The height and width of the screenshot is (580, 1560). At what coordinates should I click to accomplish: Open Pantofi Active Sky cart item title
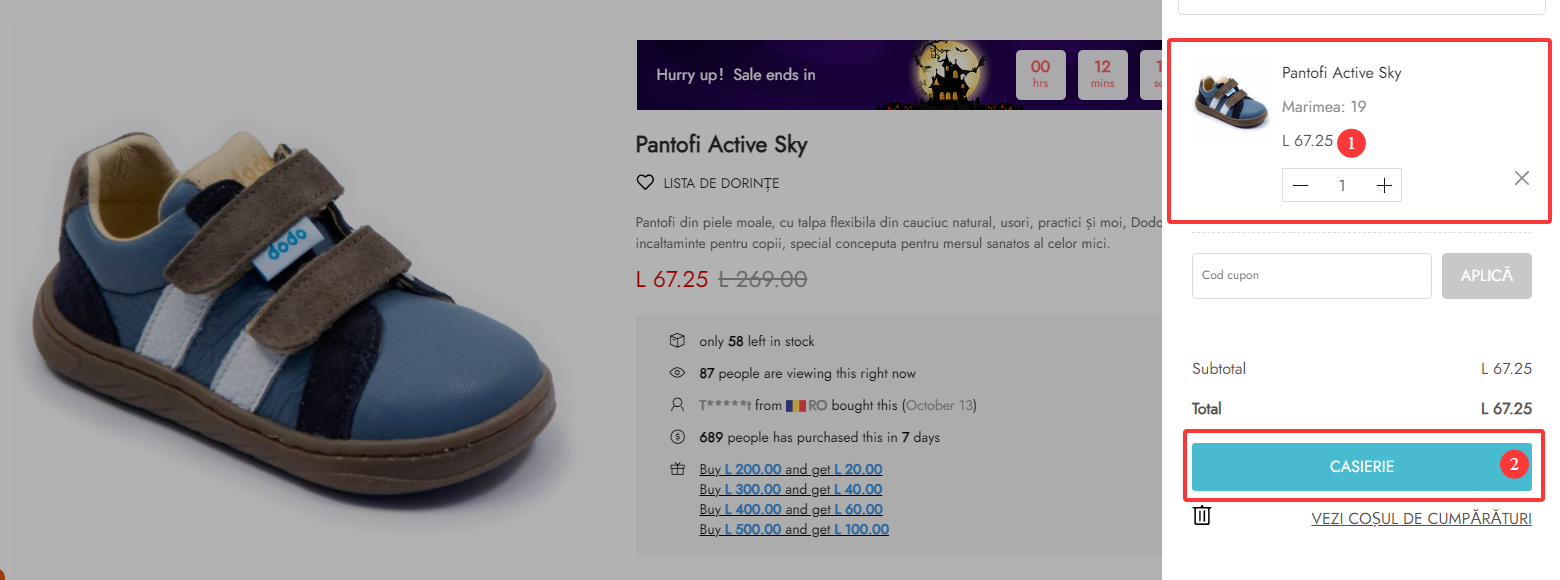[1341, 73]
